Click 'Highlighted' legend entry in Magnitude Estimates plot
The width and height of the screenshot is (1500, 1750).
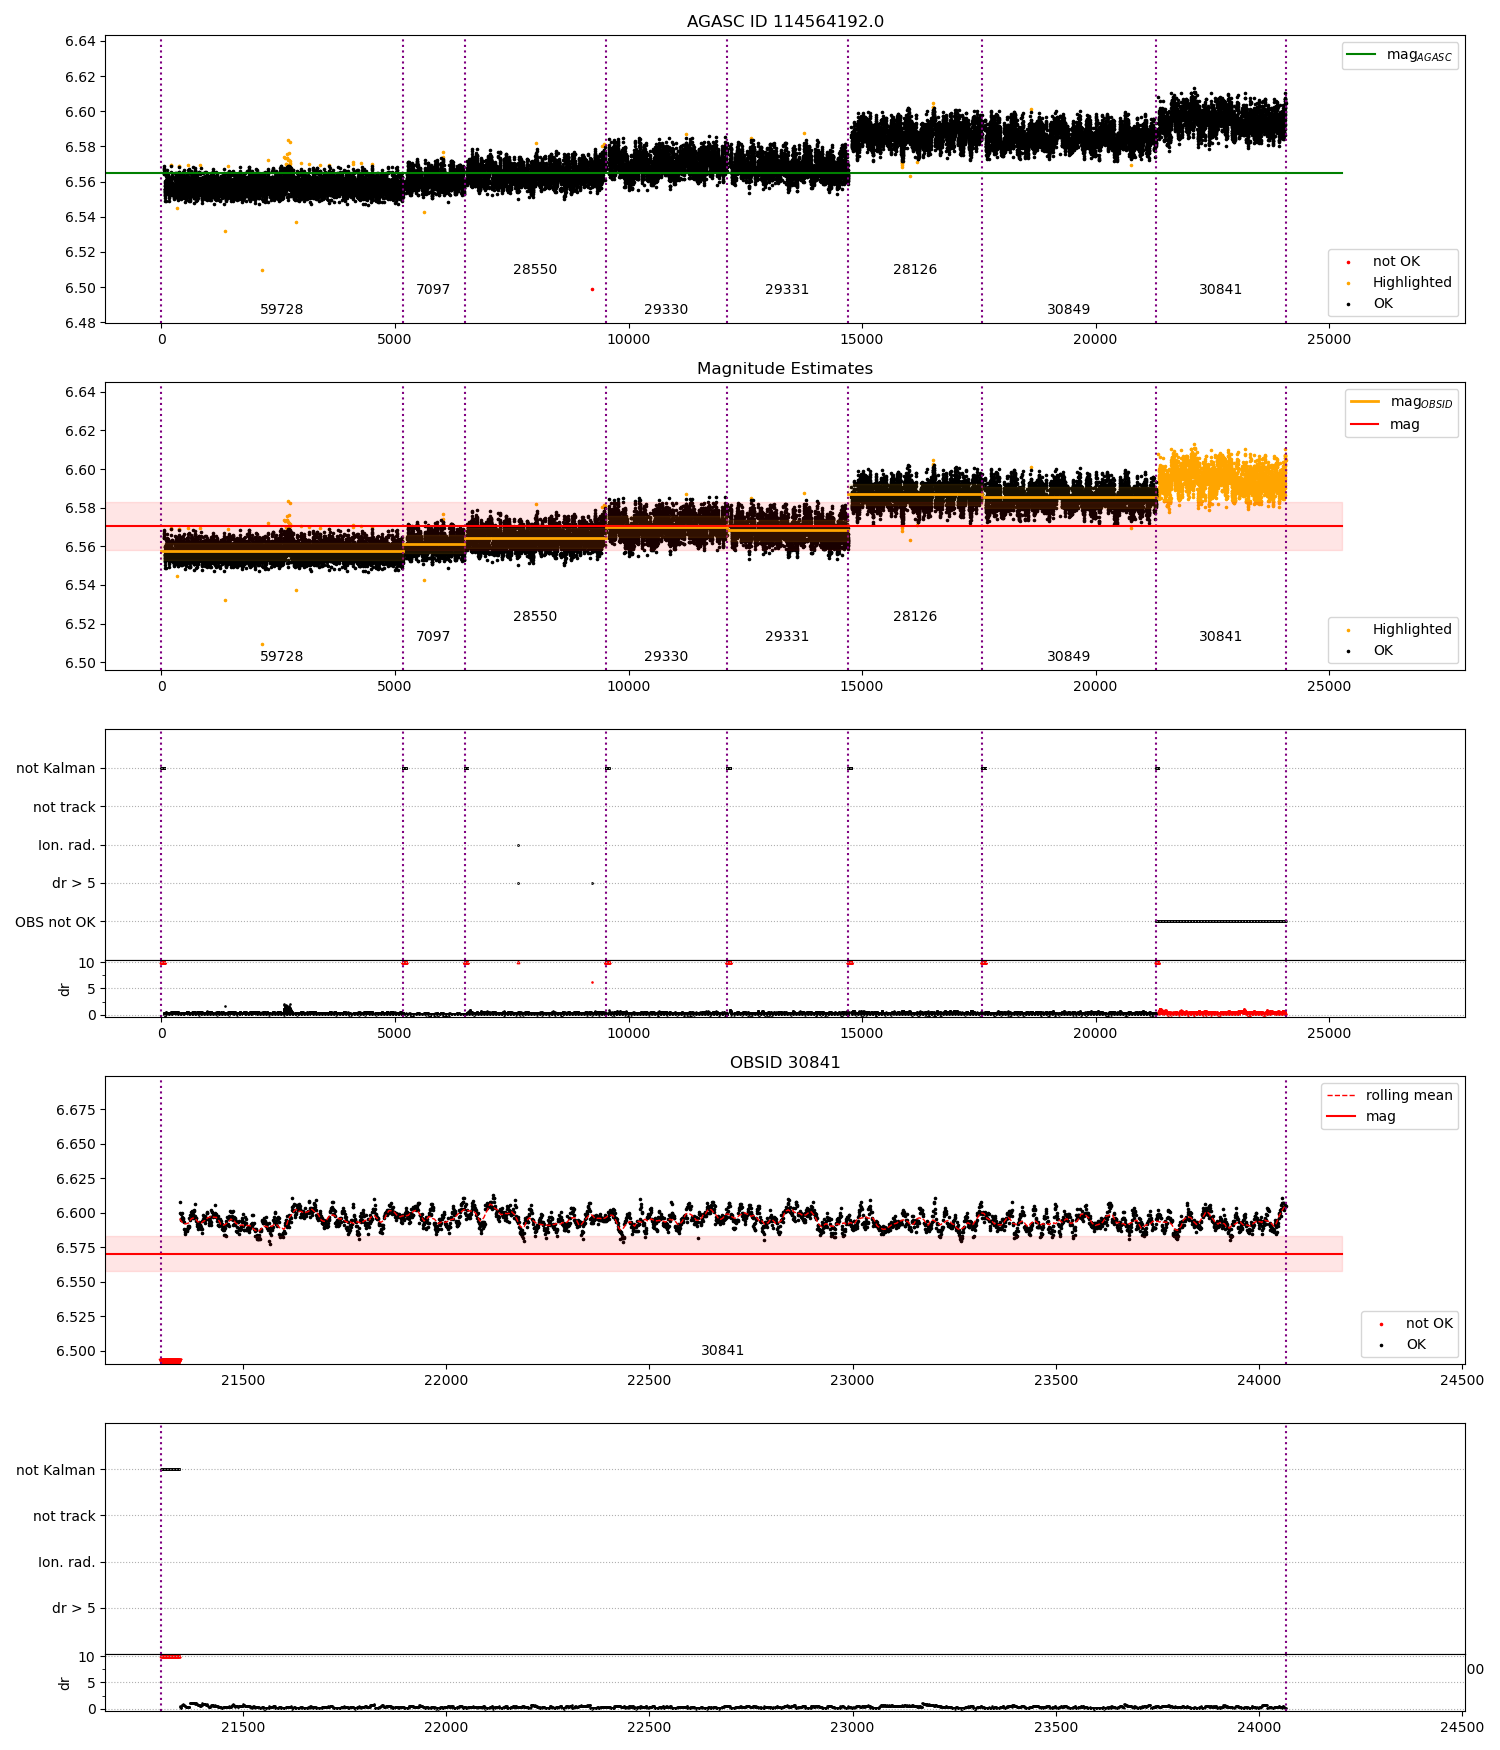tap(1399, 630)
